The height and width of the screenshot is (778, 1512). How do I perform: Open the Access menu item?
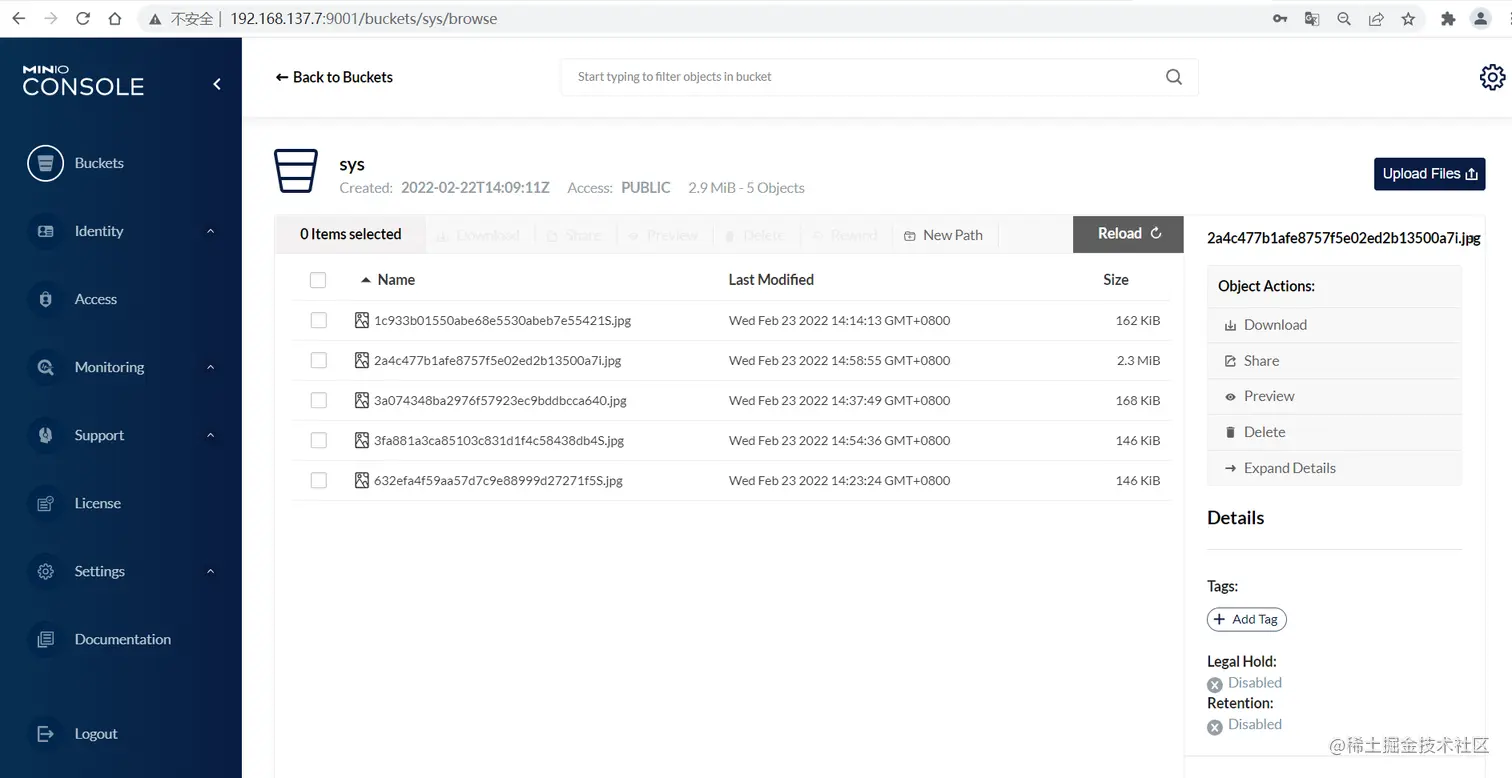coord(96,299)
